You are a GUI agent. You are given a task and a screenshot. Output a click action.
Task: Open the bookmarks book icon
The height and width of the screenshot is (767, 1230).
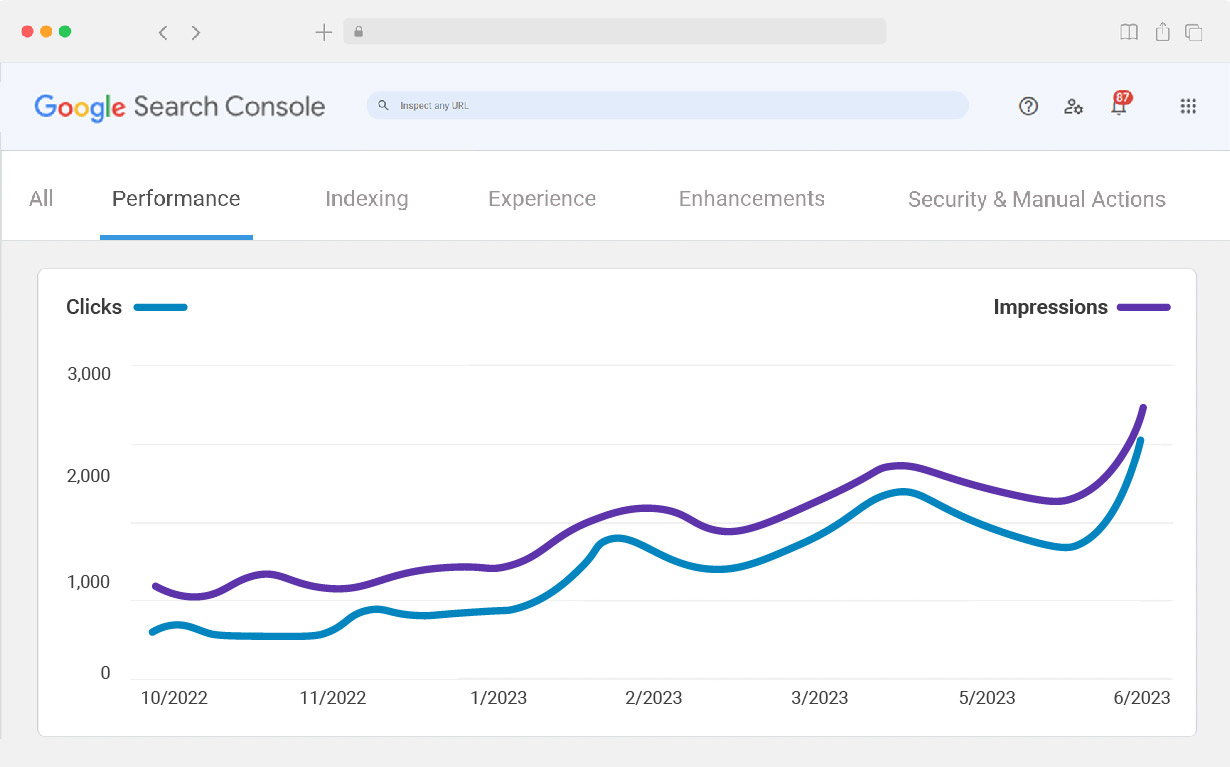(1129, 32)
